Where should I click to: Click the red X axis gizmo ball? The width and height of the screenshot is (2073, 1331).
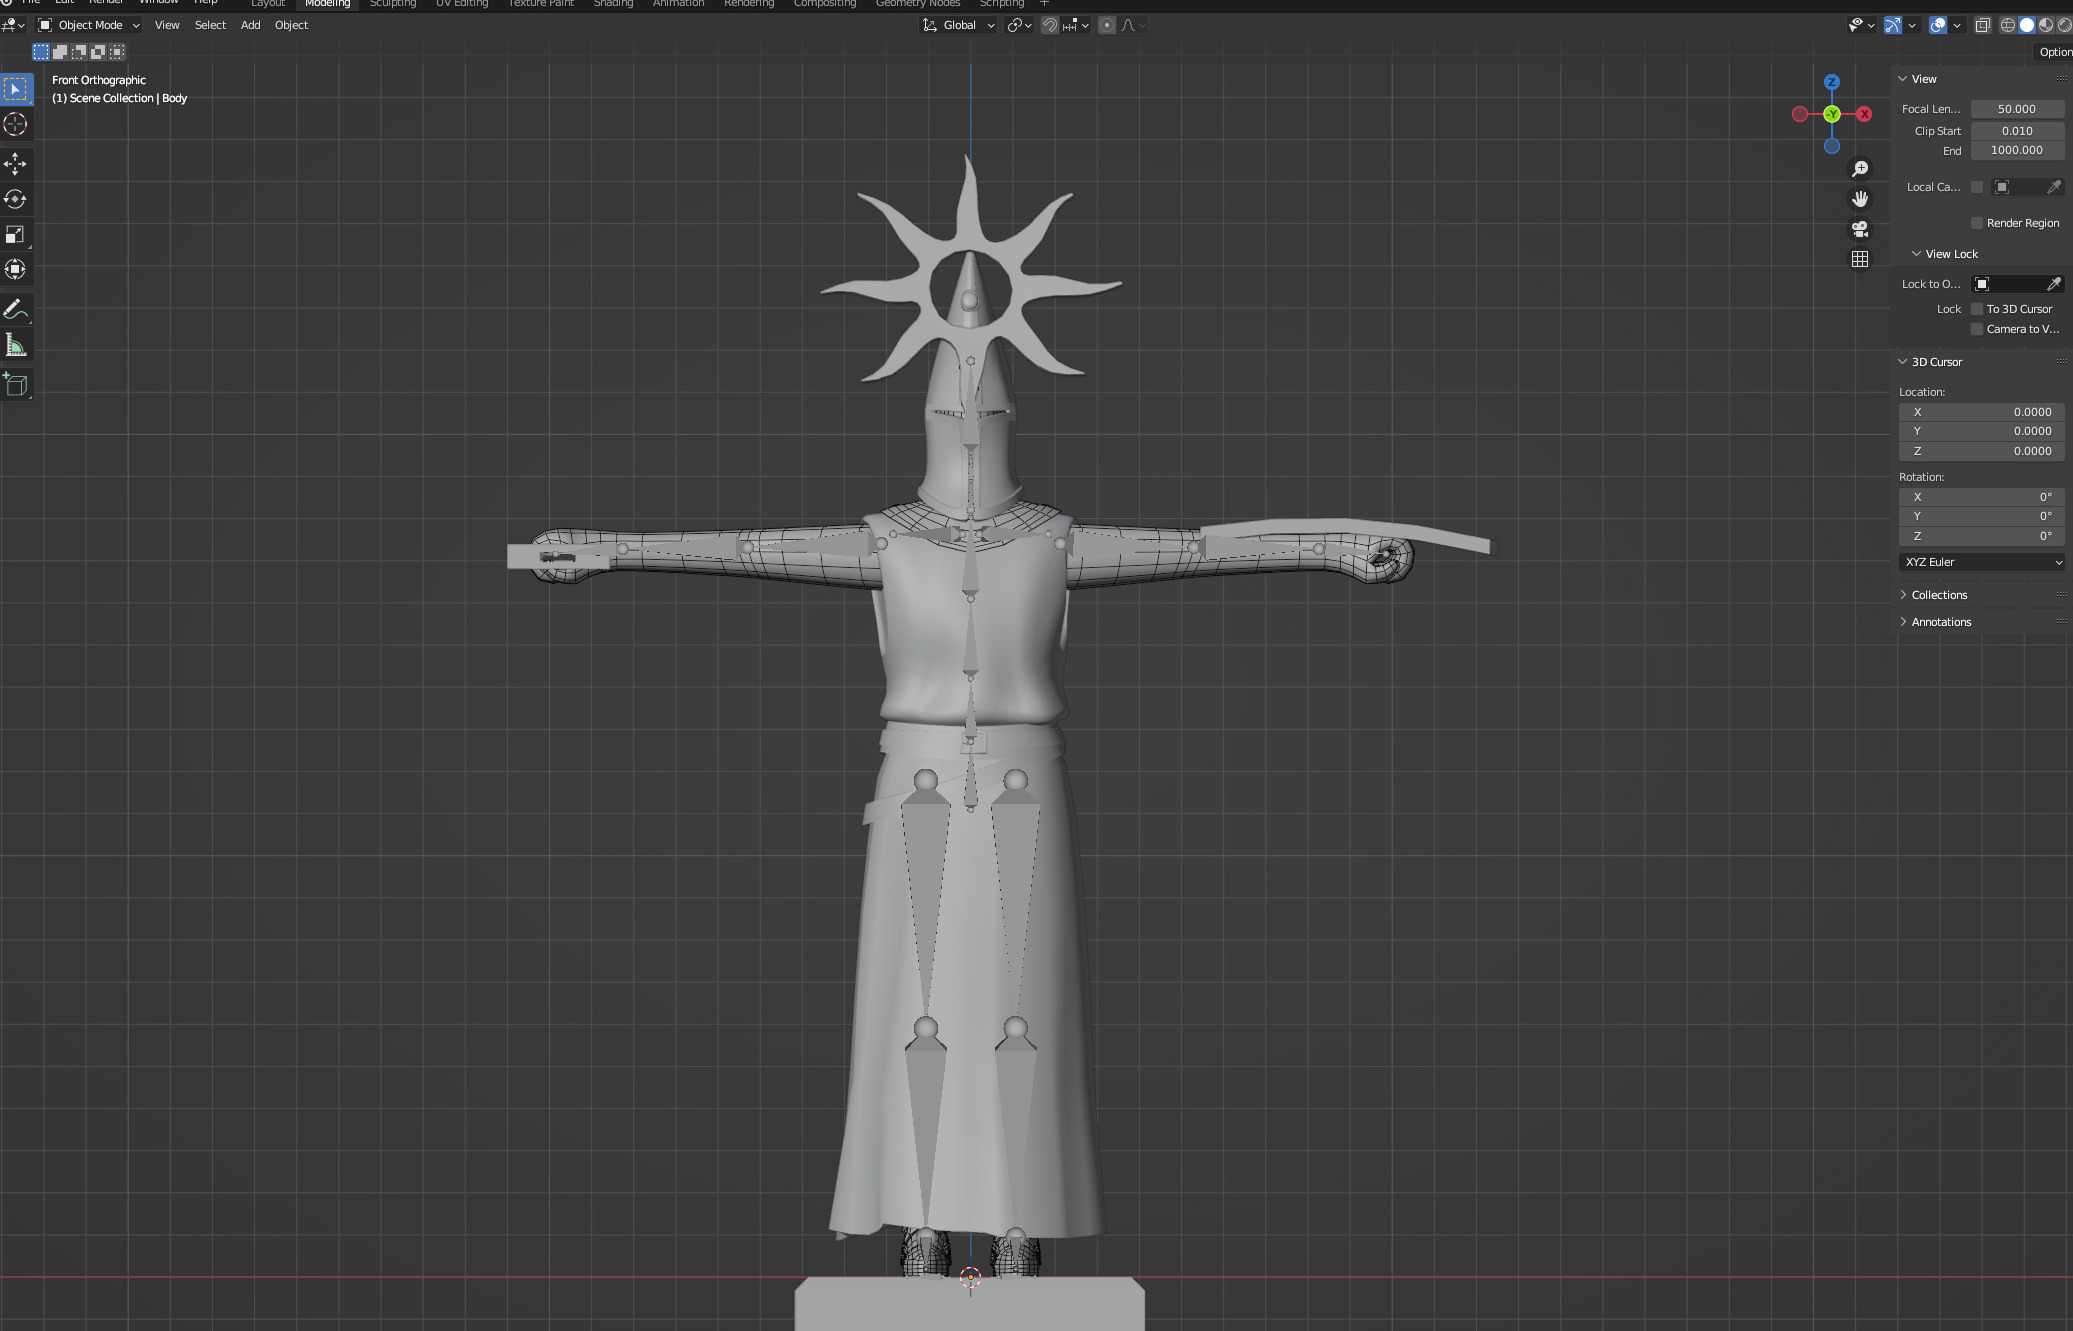pos(1864,114)
